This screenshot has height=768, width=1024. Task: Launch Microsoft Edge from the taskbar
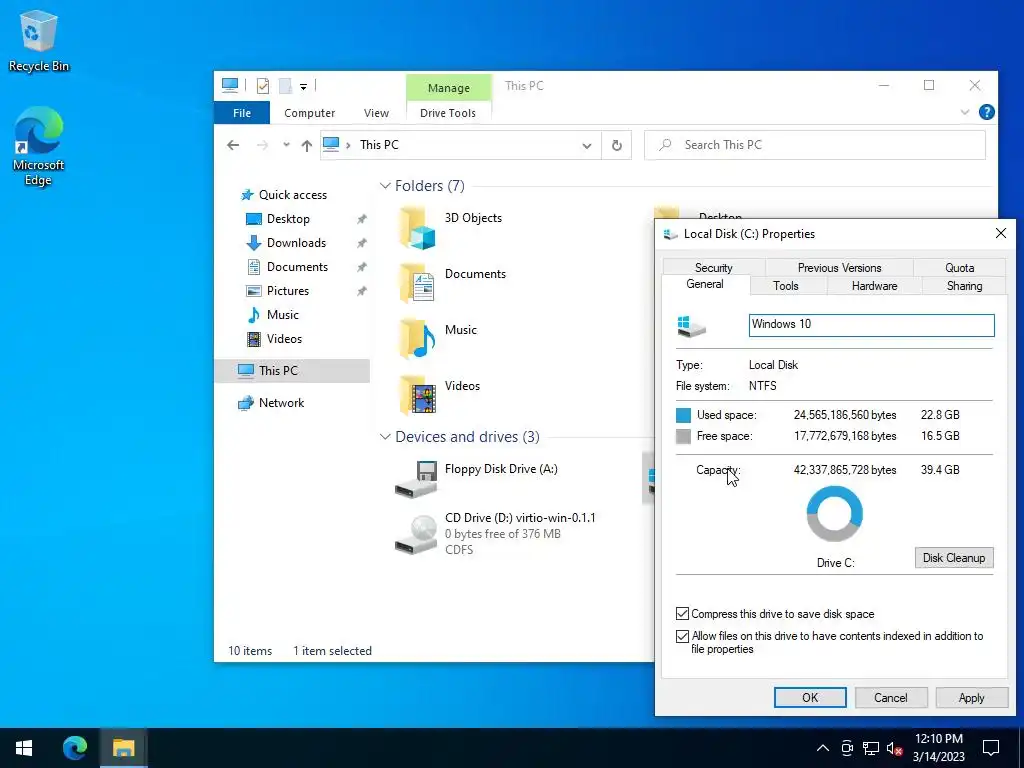[74, 748]
